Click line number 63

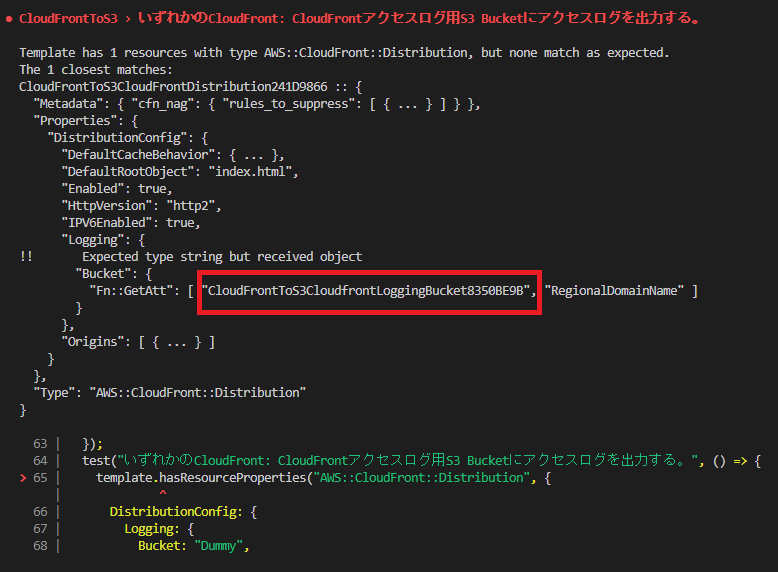click(x=40, y=444)
